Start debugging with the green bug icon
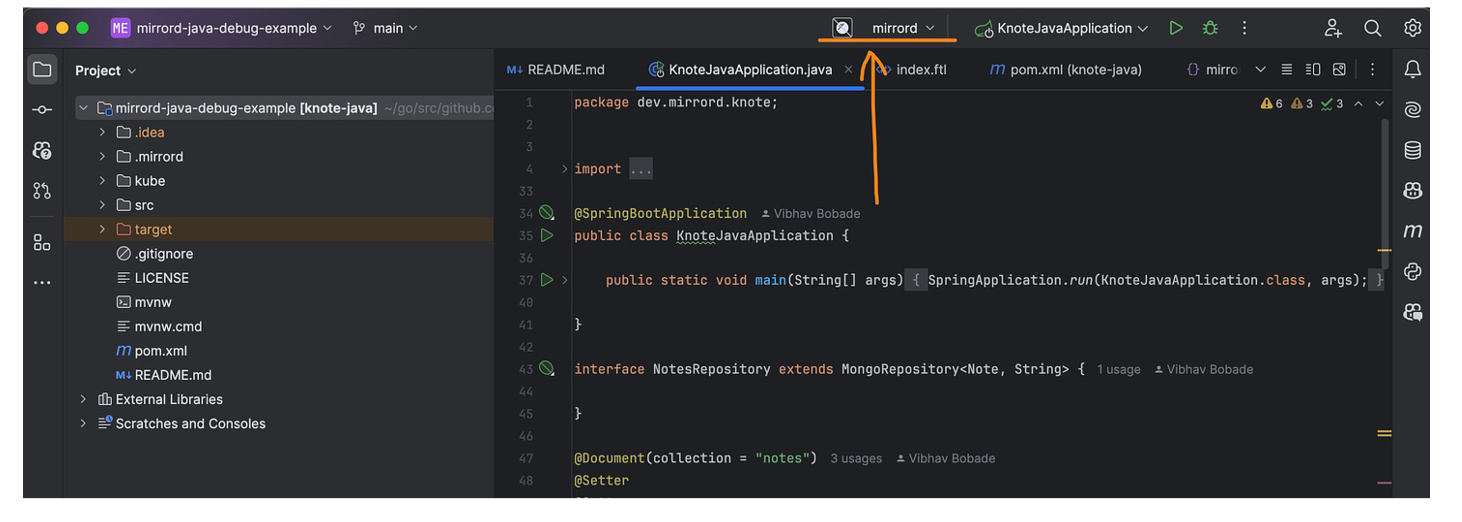The image size is (1462, 522). point(1210,28)
